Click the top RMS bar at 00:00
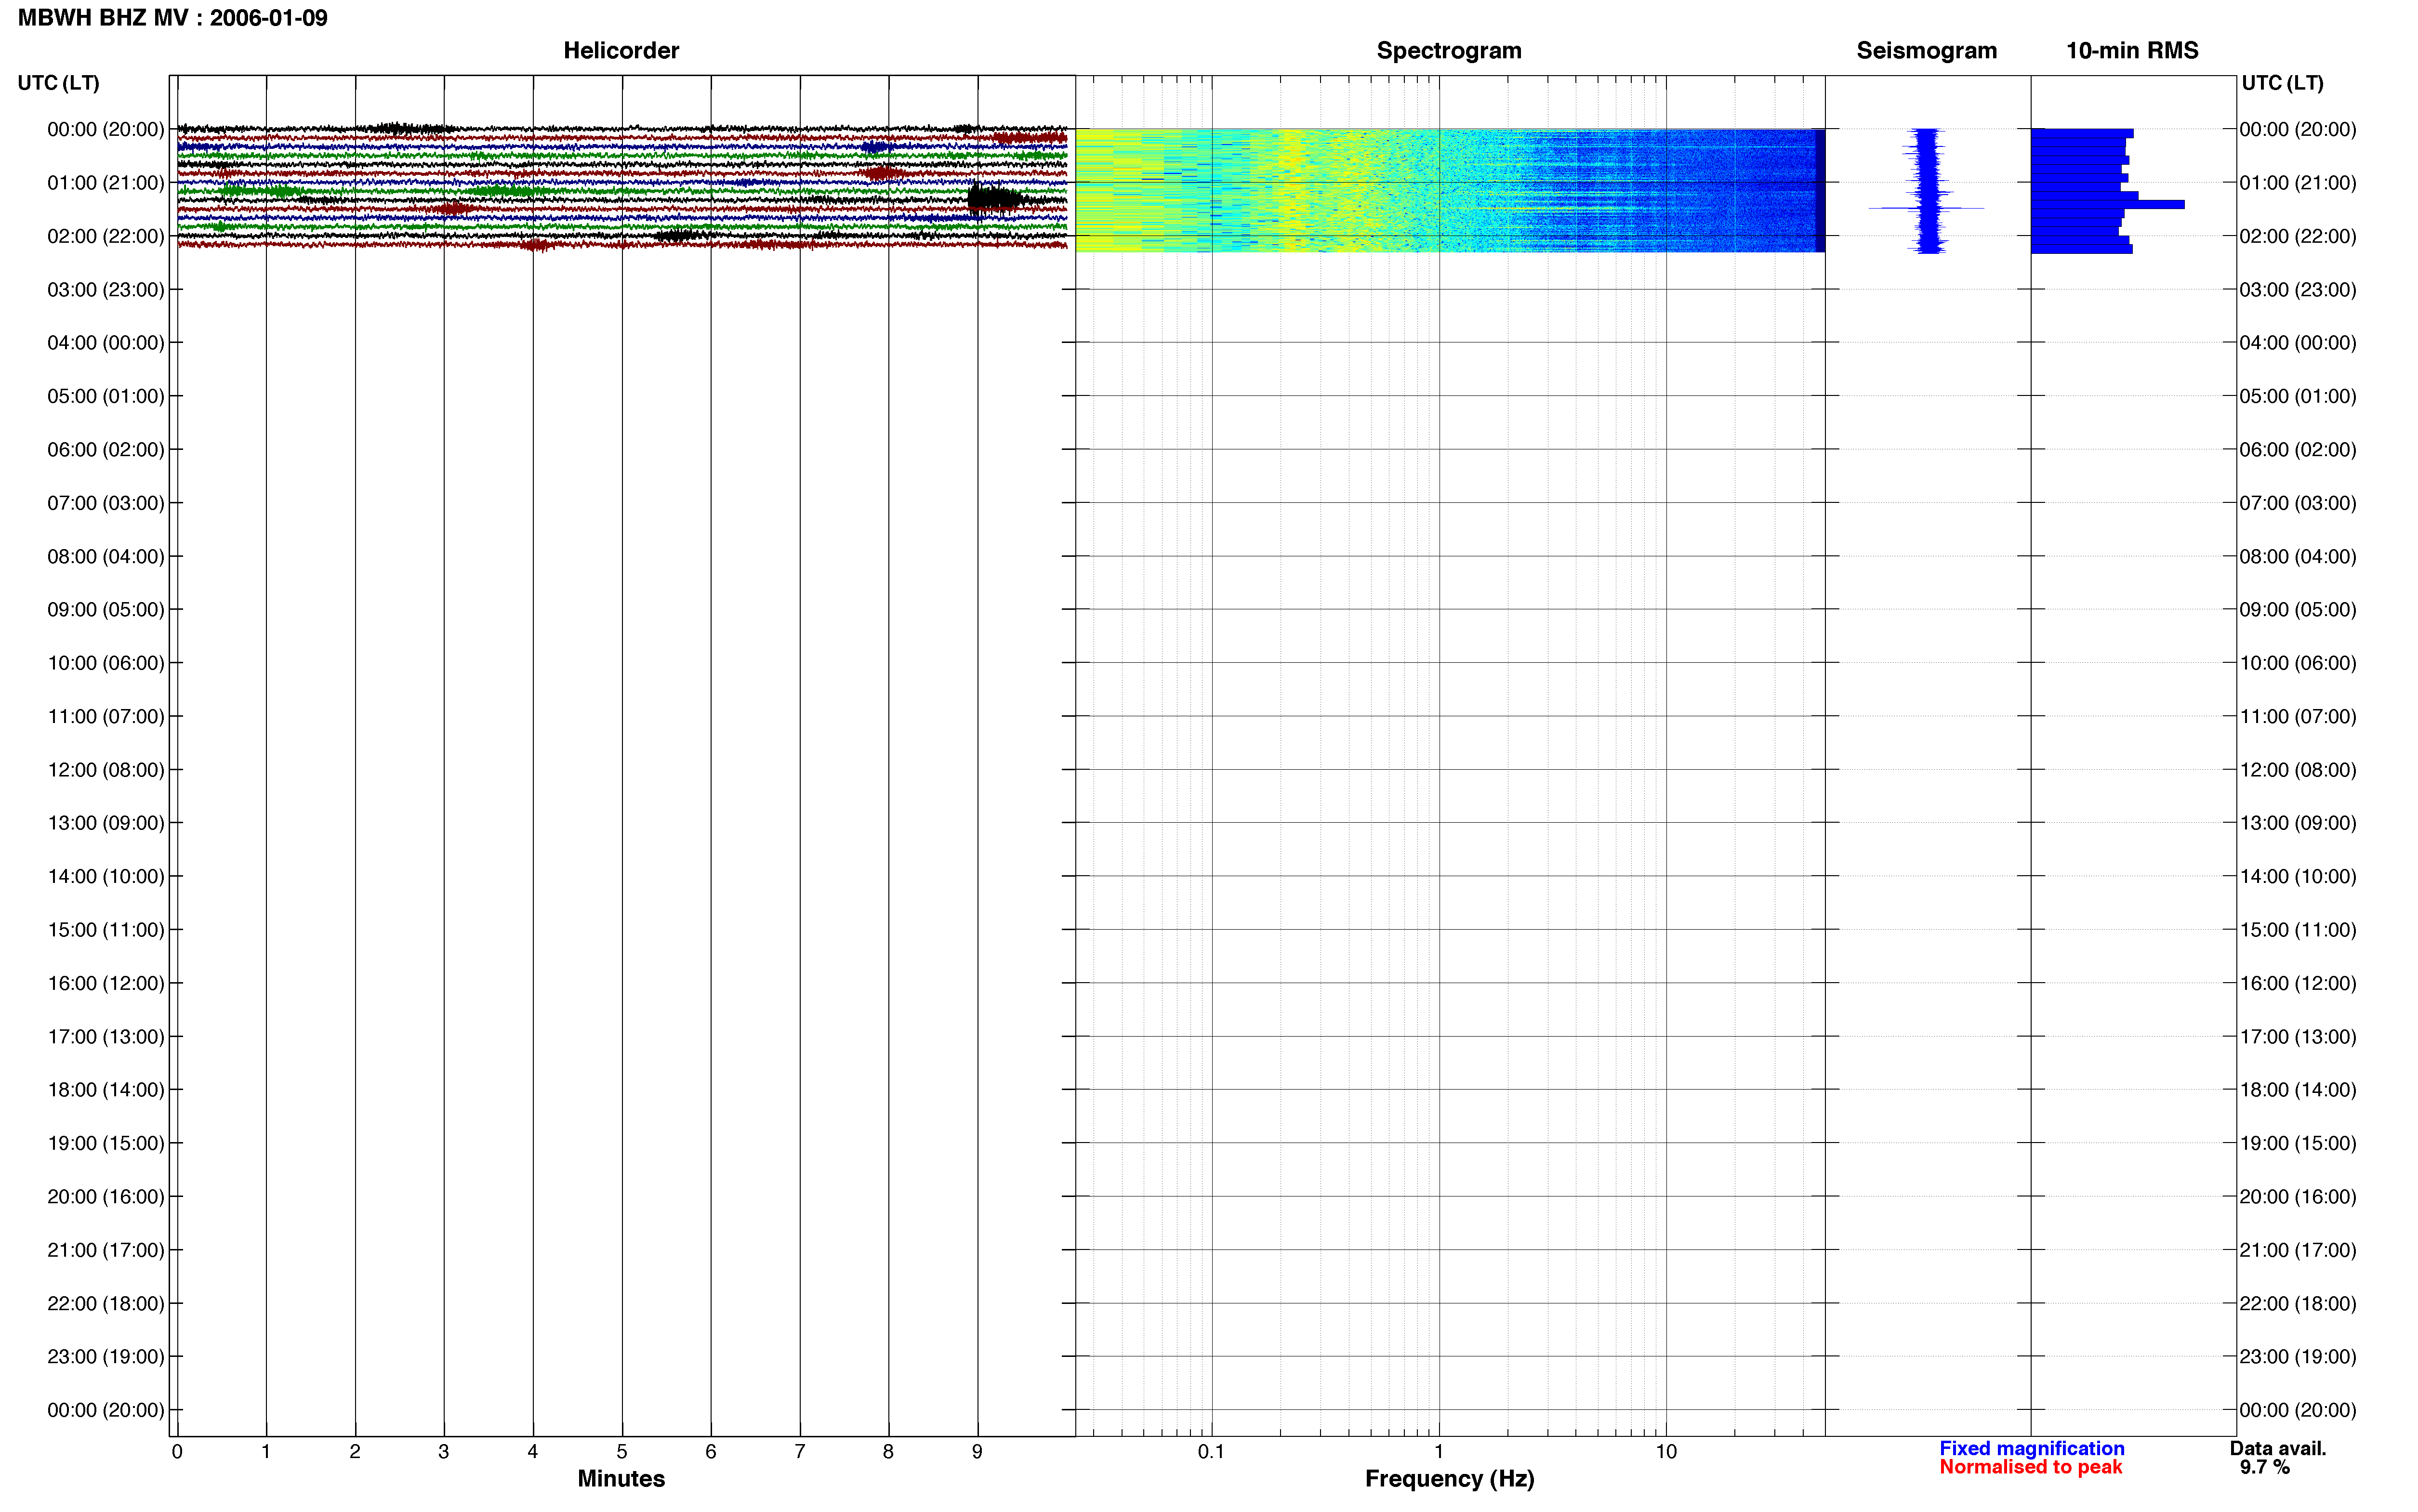The width and height of the screenshot is (2418, 1512). 2082,133
